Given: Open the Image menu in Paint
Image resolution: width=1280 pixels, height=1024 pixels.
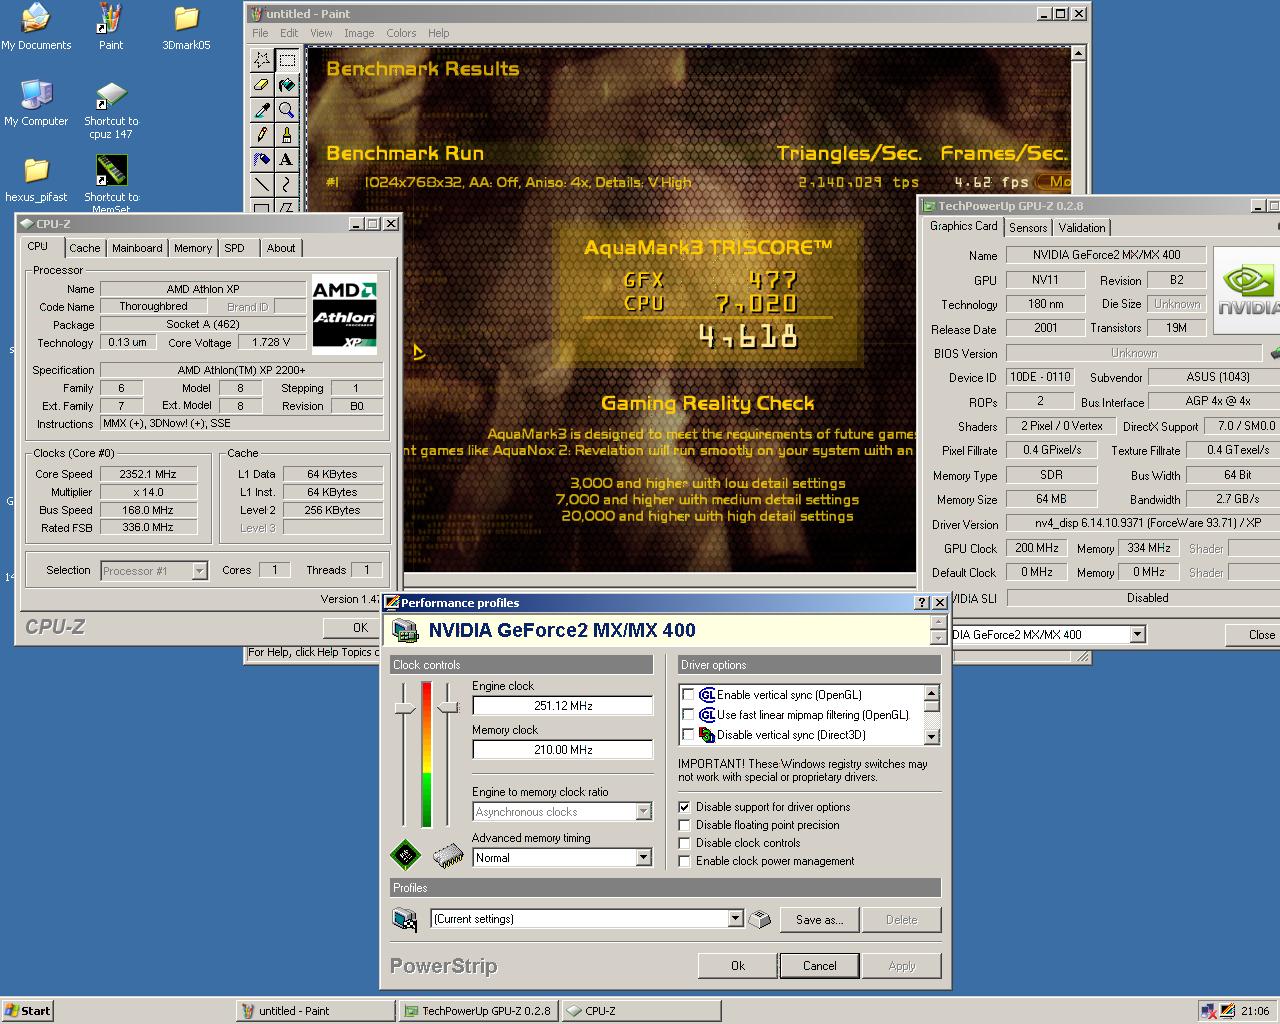Looking at the screenshot, I should tap(359, 33).
